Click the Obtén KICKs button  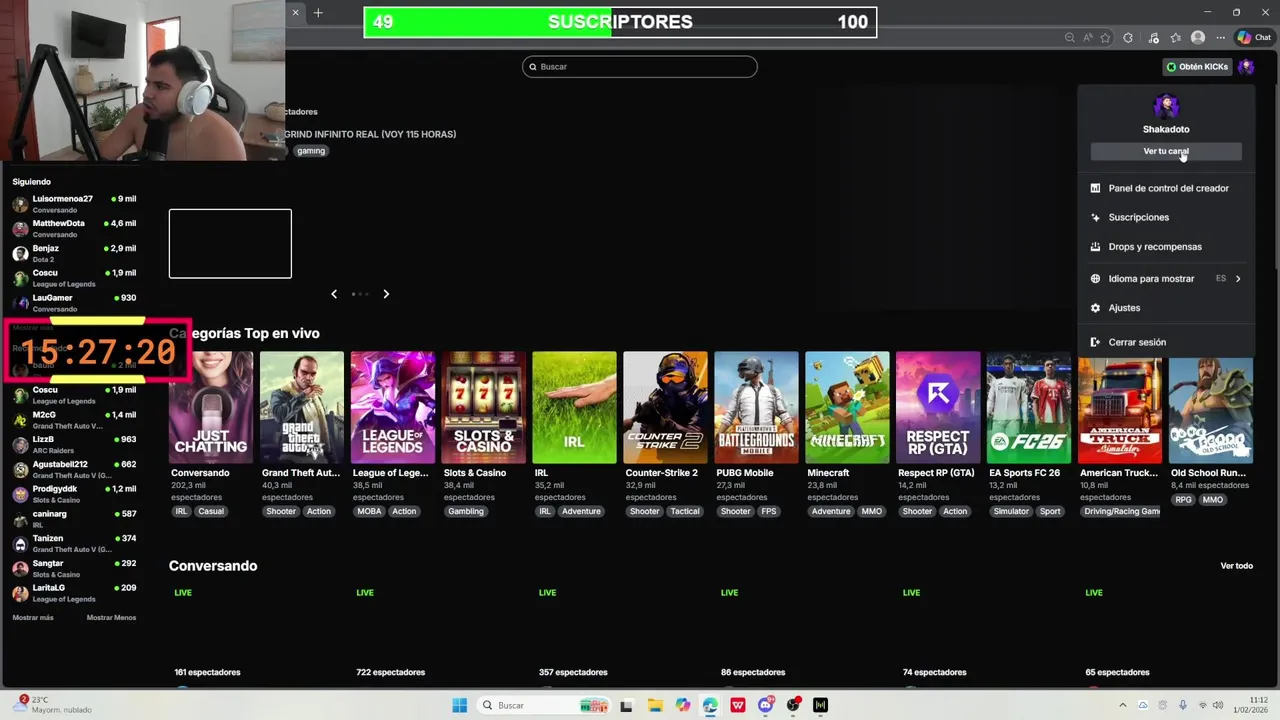(x=1197, y=67)
